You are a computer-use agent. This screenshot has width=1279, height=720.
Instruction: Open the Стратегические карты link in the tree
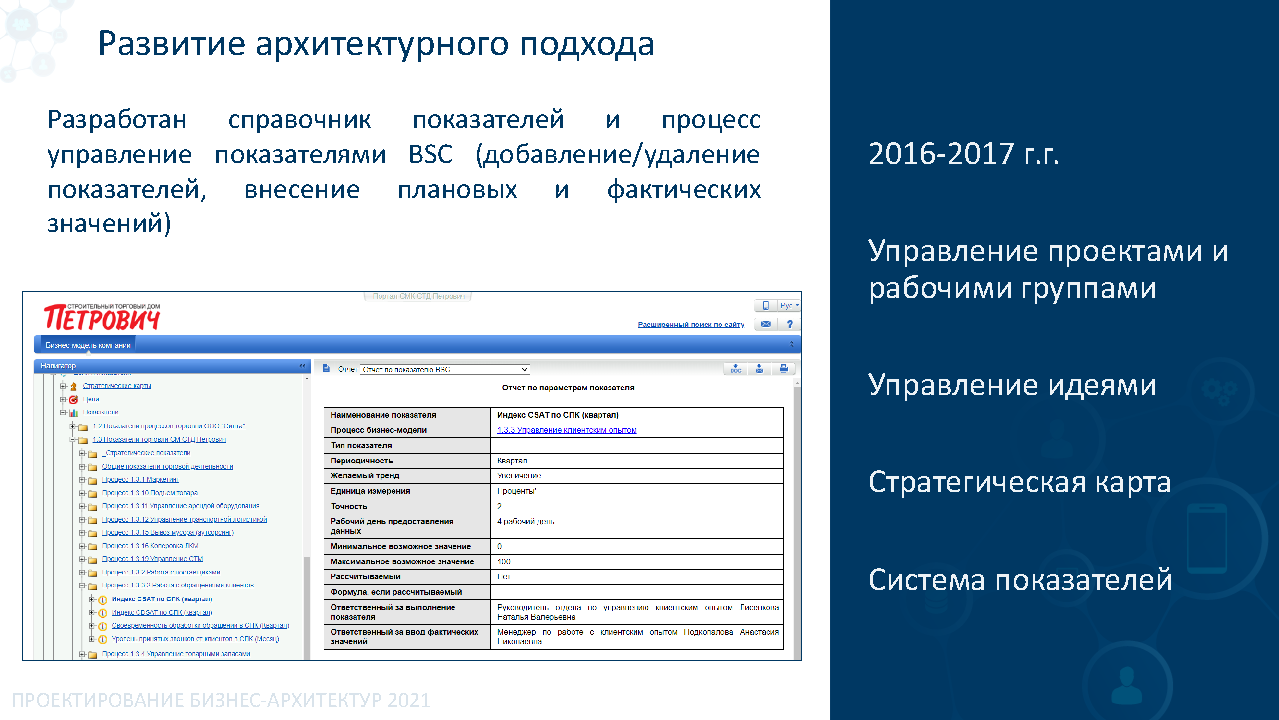[x=117, y=385]
